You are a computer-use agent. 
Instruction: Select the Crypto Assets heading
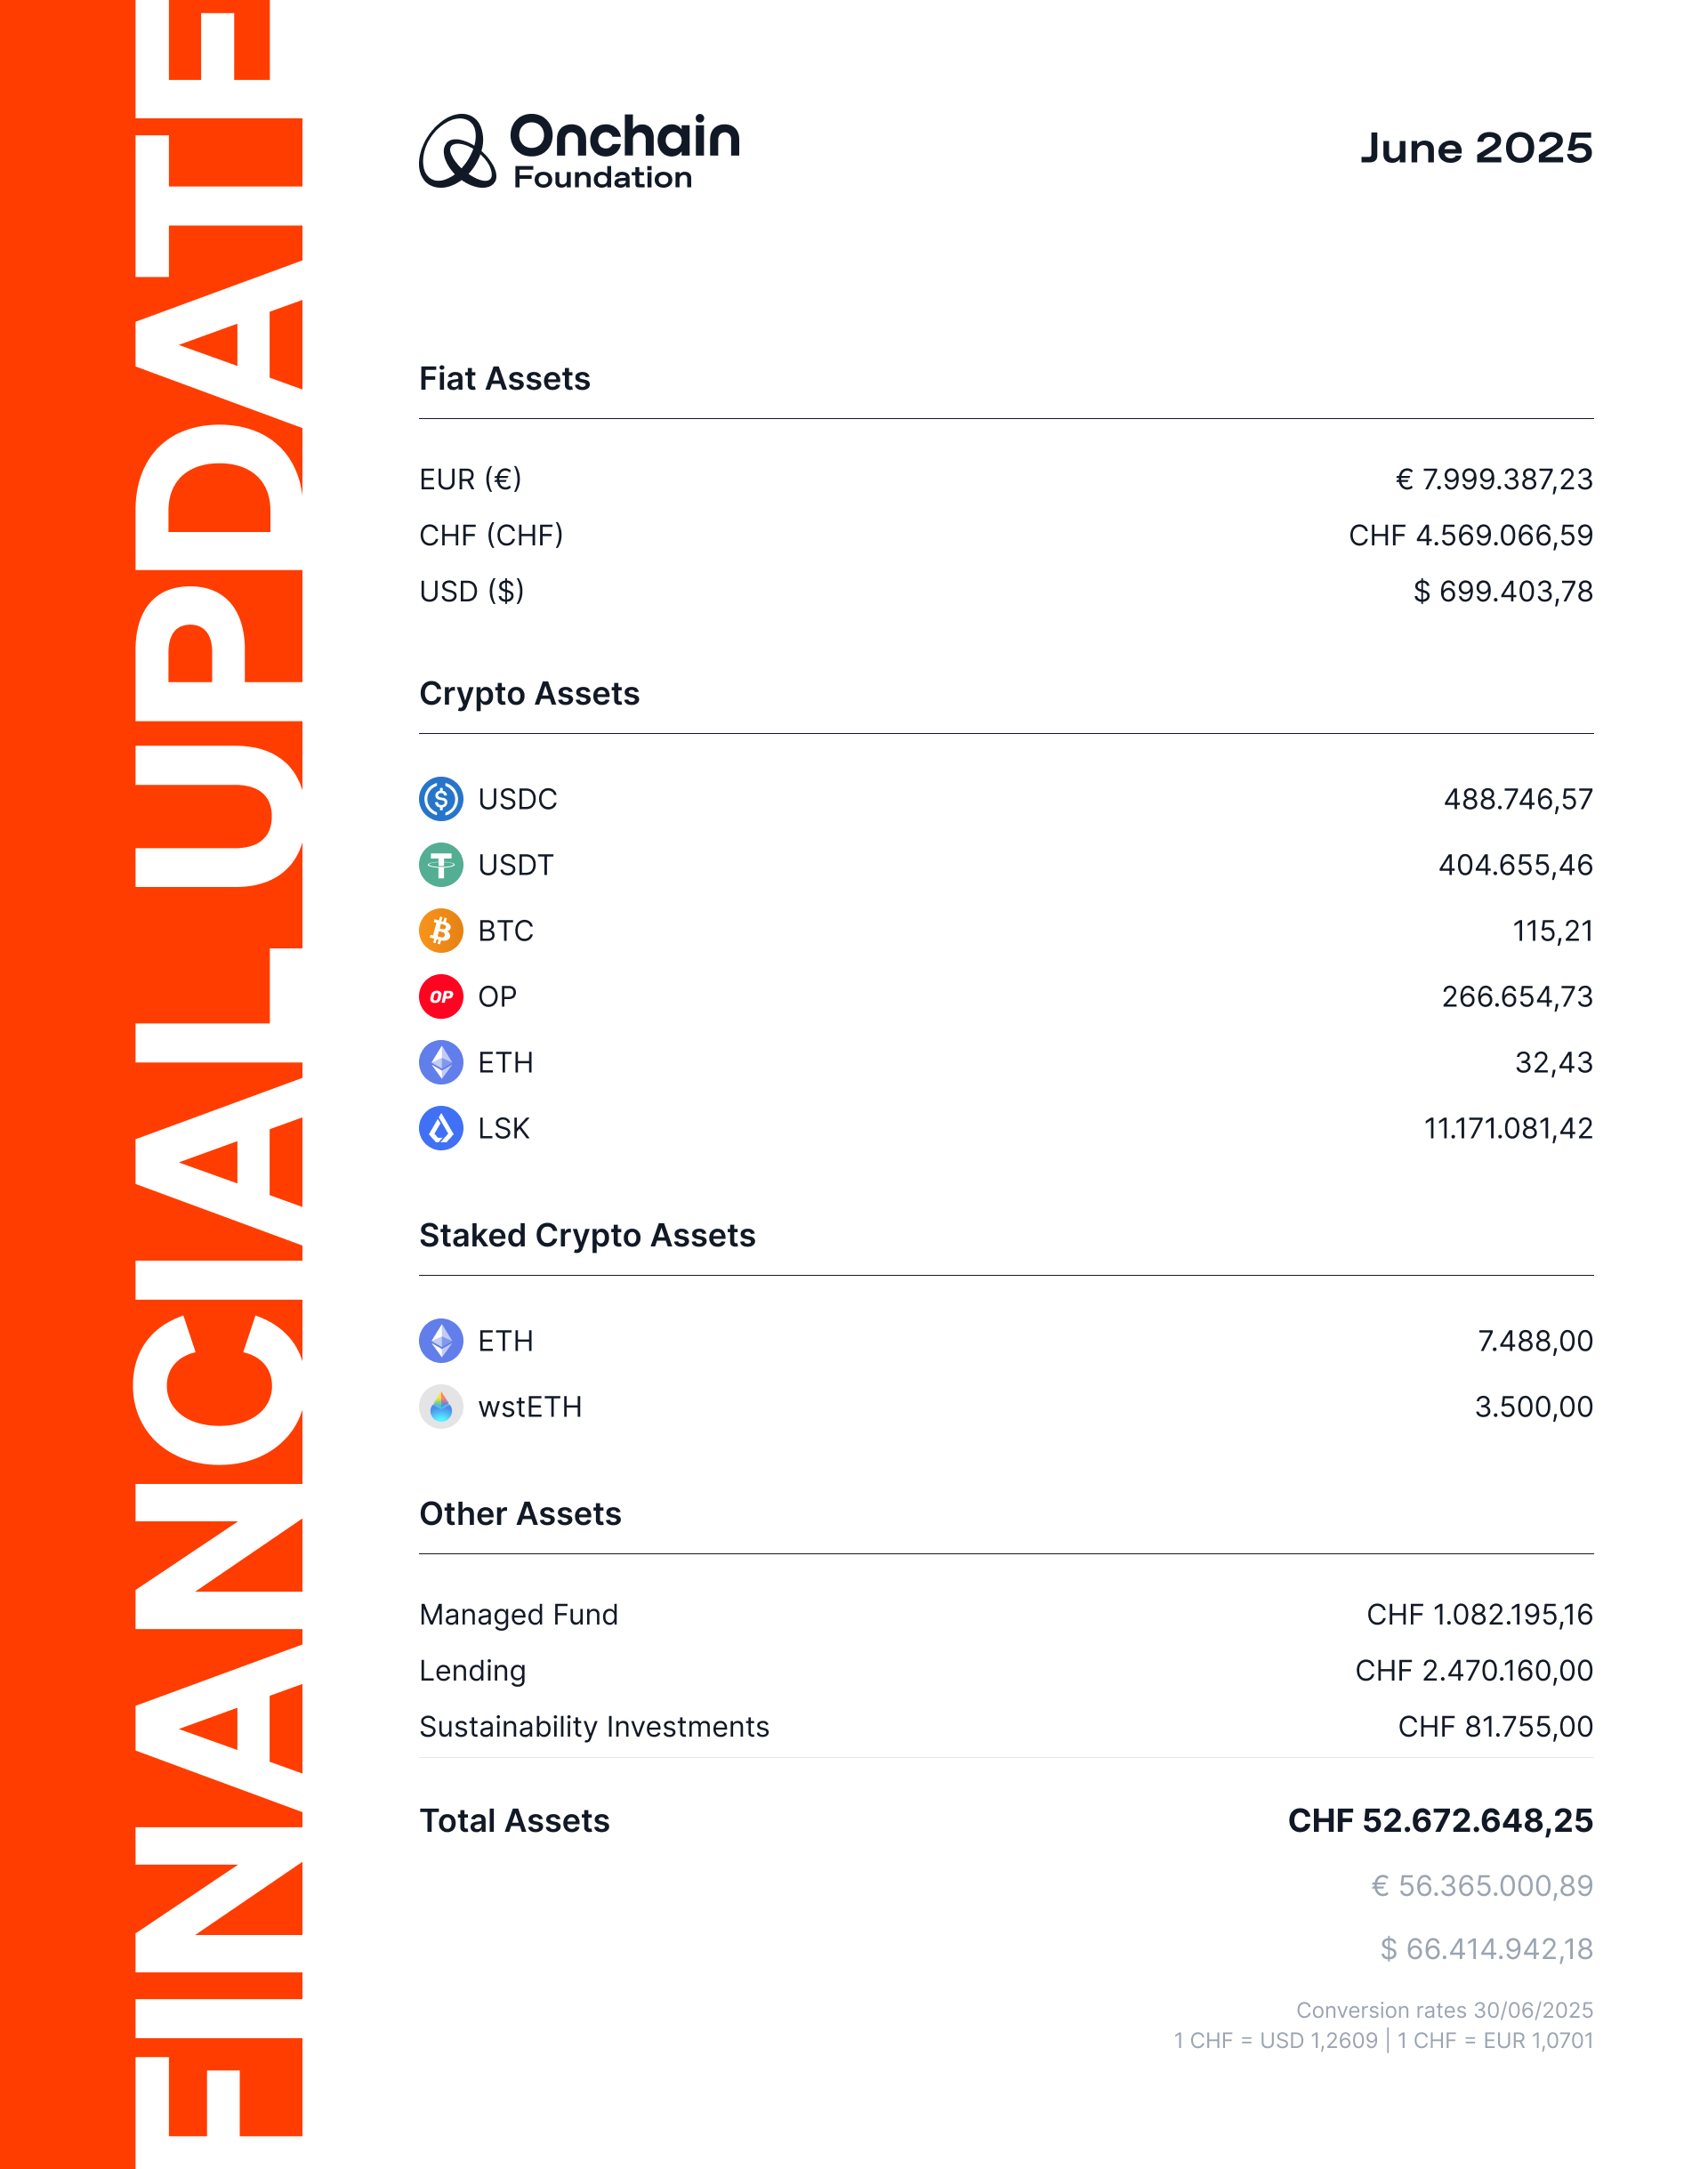pos(529,694)
